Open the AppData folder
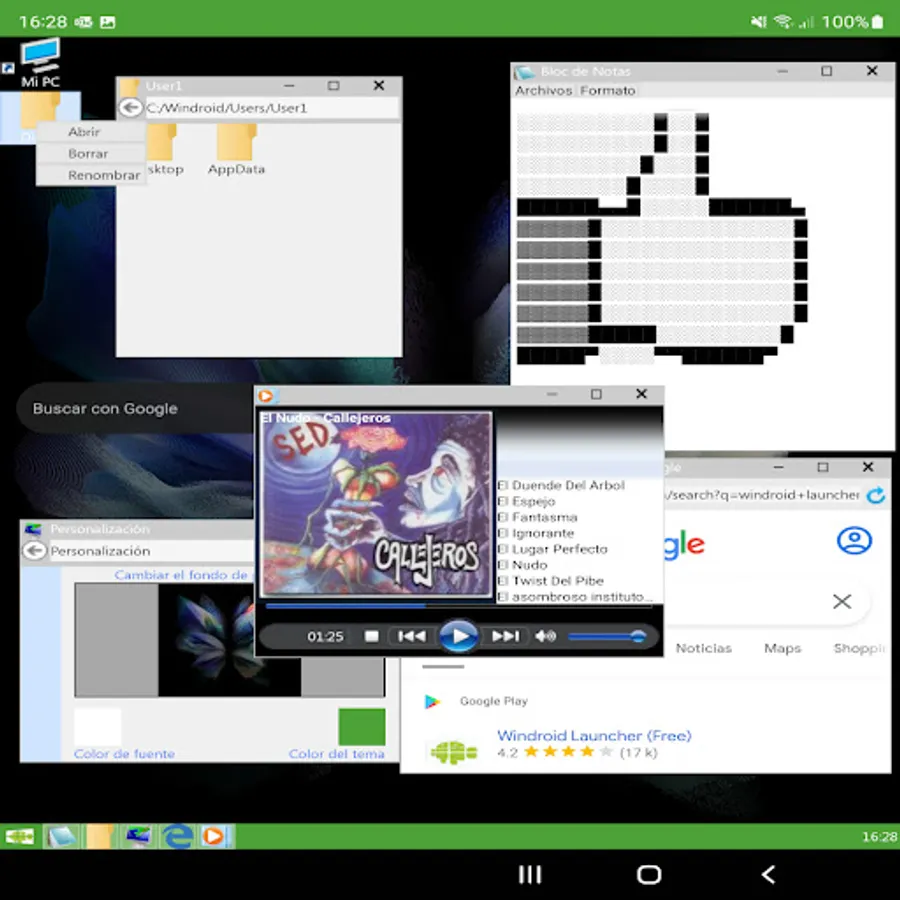 236,150
